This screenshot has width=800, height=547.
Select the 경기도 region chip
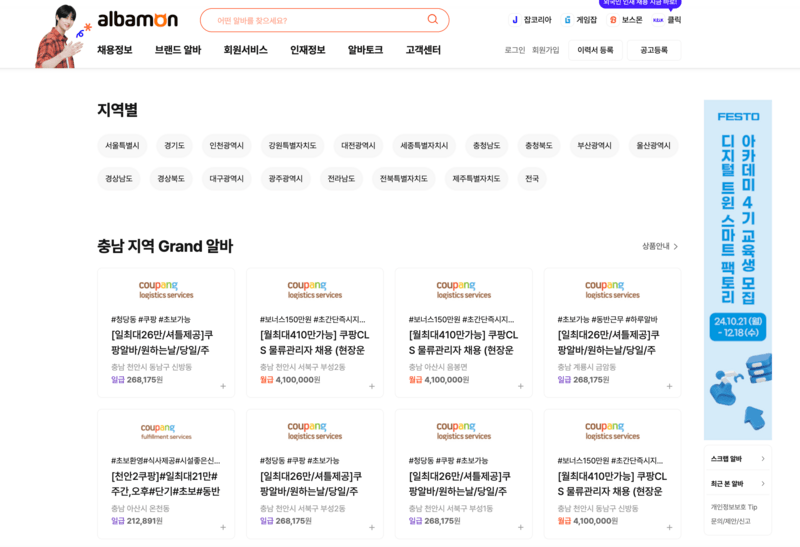(x=174, y=146)
